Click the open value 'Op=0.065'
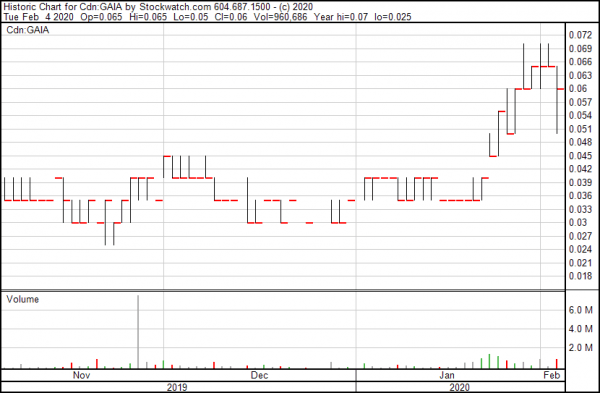600x393 pixels. pos(101,17)
